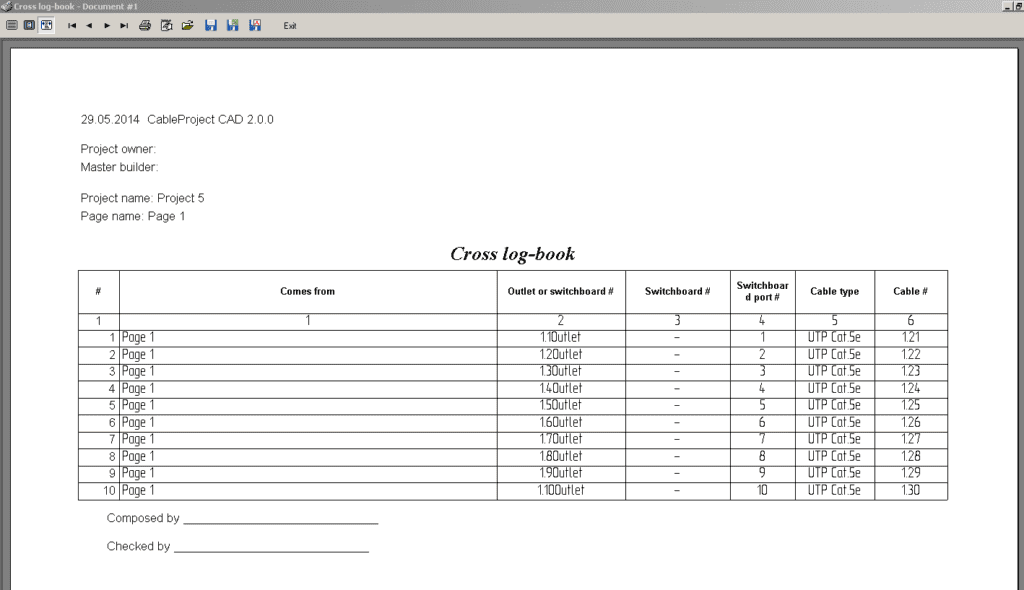Go to the previous page
This screenshot has height=590, width=1024.
pos(89,25)
